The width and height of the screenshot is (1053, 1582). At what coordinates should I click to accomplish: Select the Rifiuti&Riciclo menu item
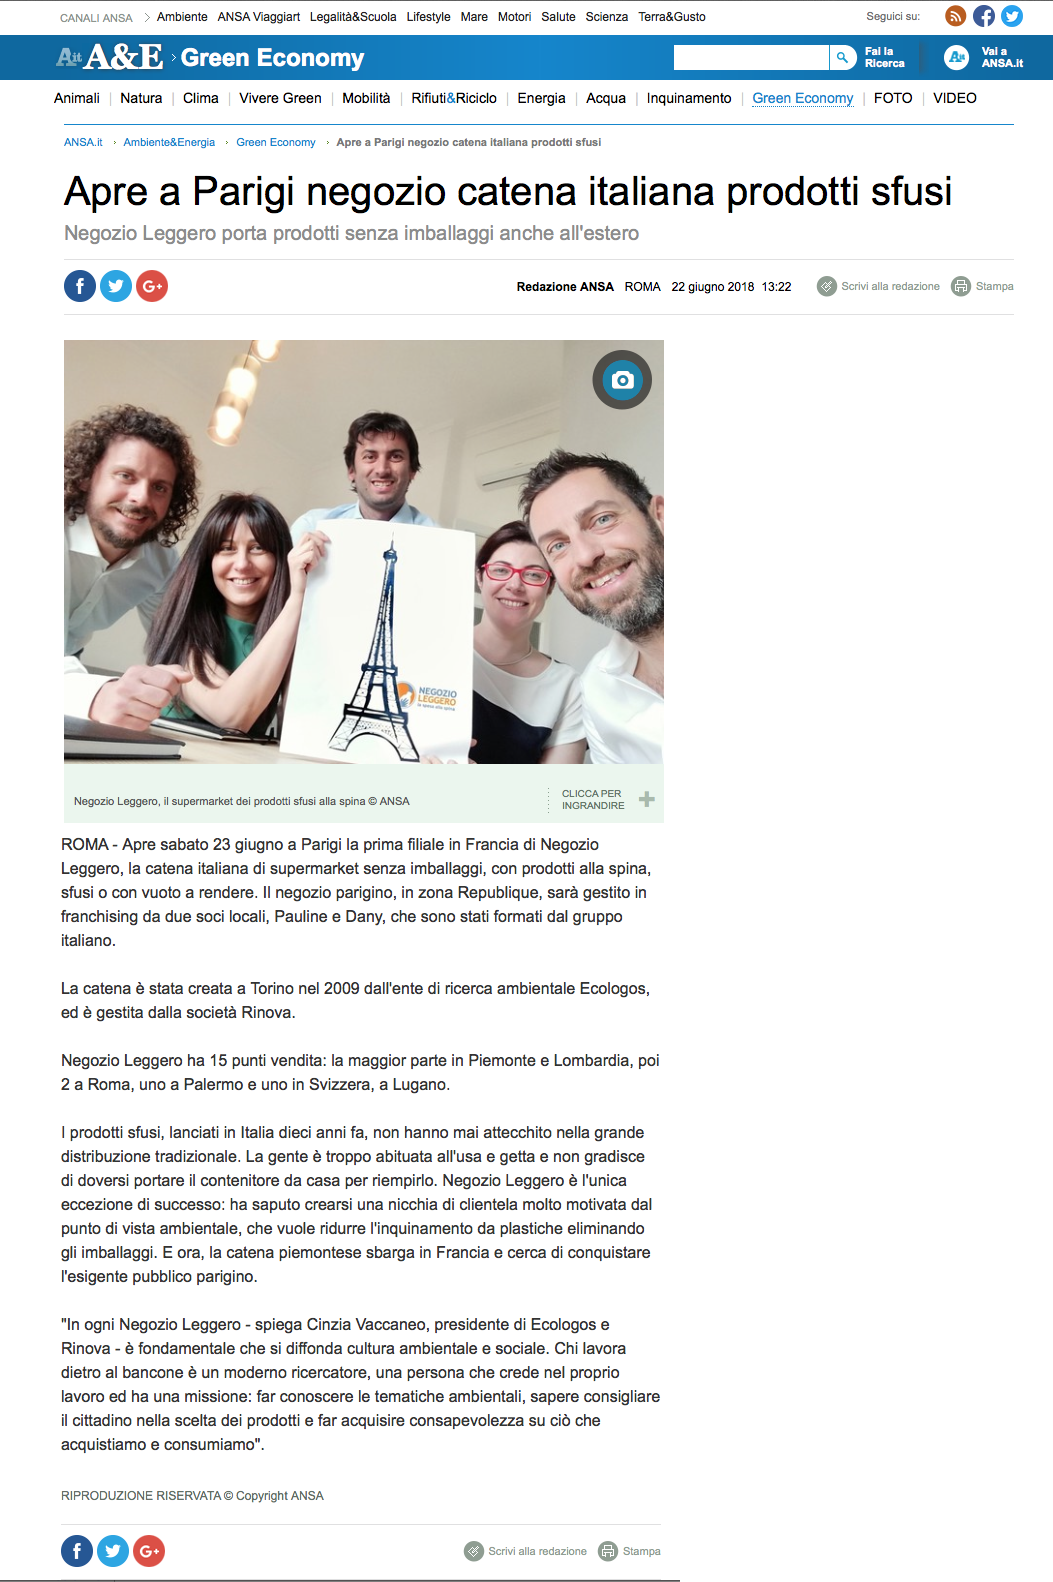pyautogui.click(x=454, y=98)
